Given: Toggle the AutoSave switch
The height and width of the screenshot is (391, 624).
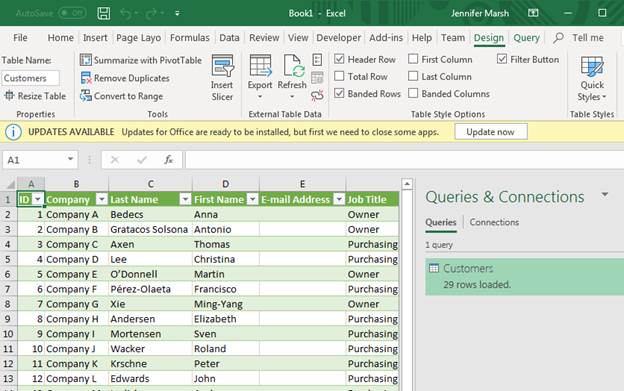Looking at the screenshot, I should [x=72, y=13].
